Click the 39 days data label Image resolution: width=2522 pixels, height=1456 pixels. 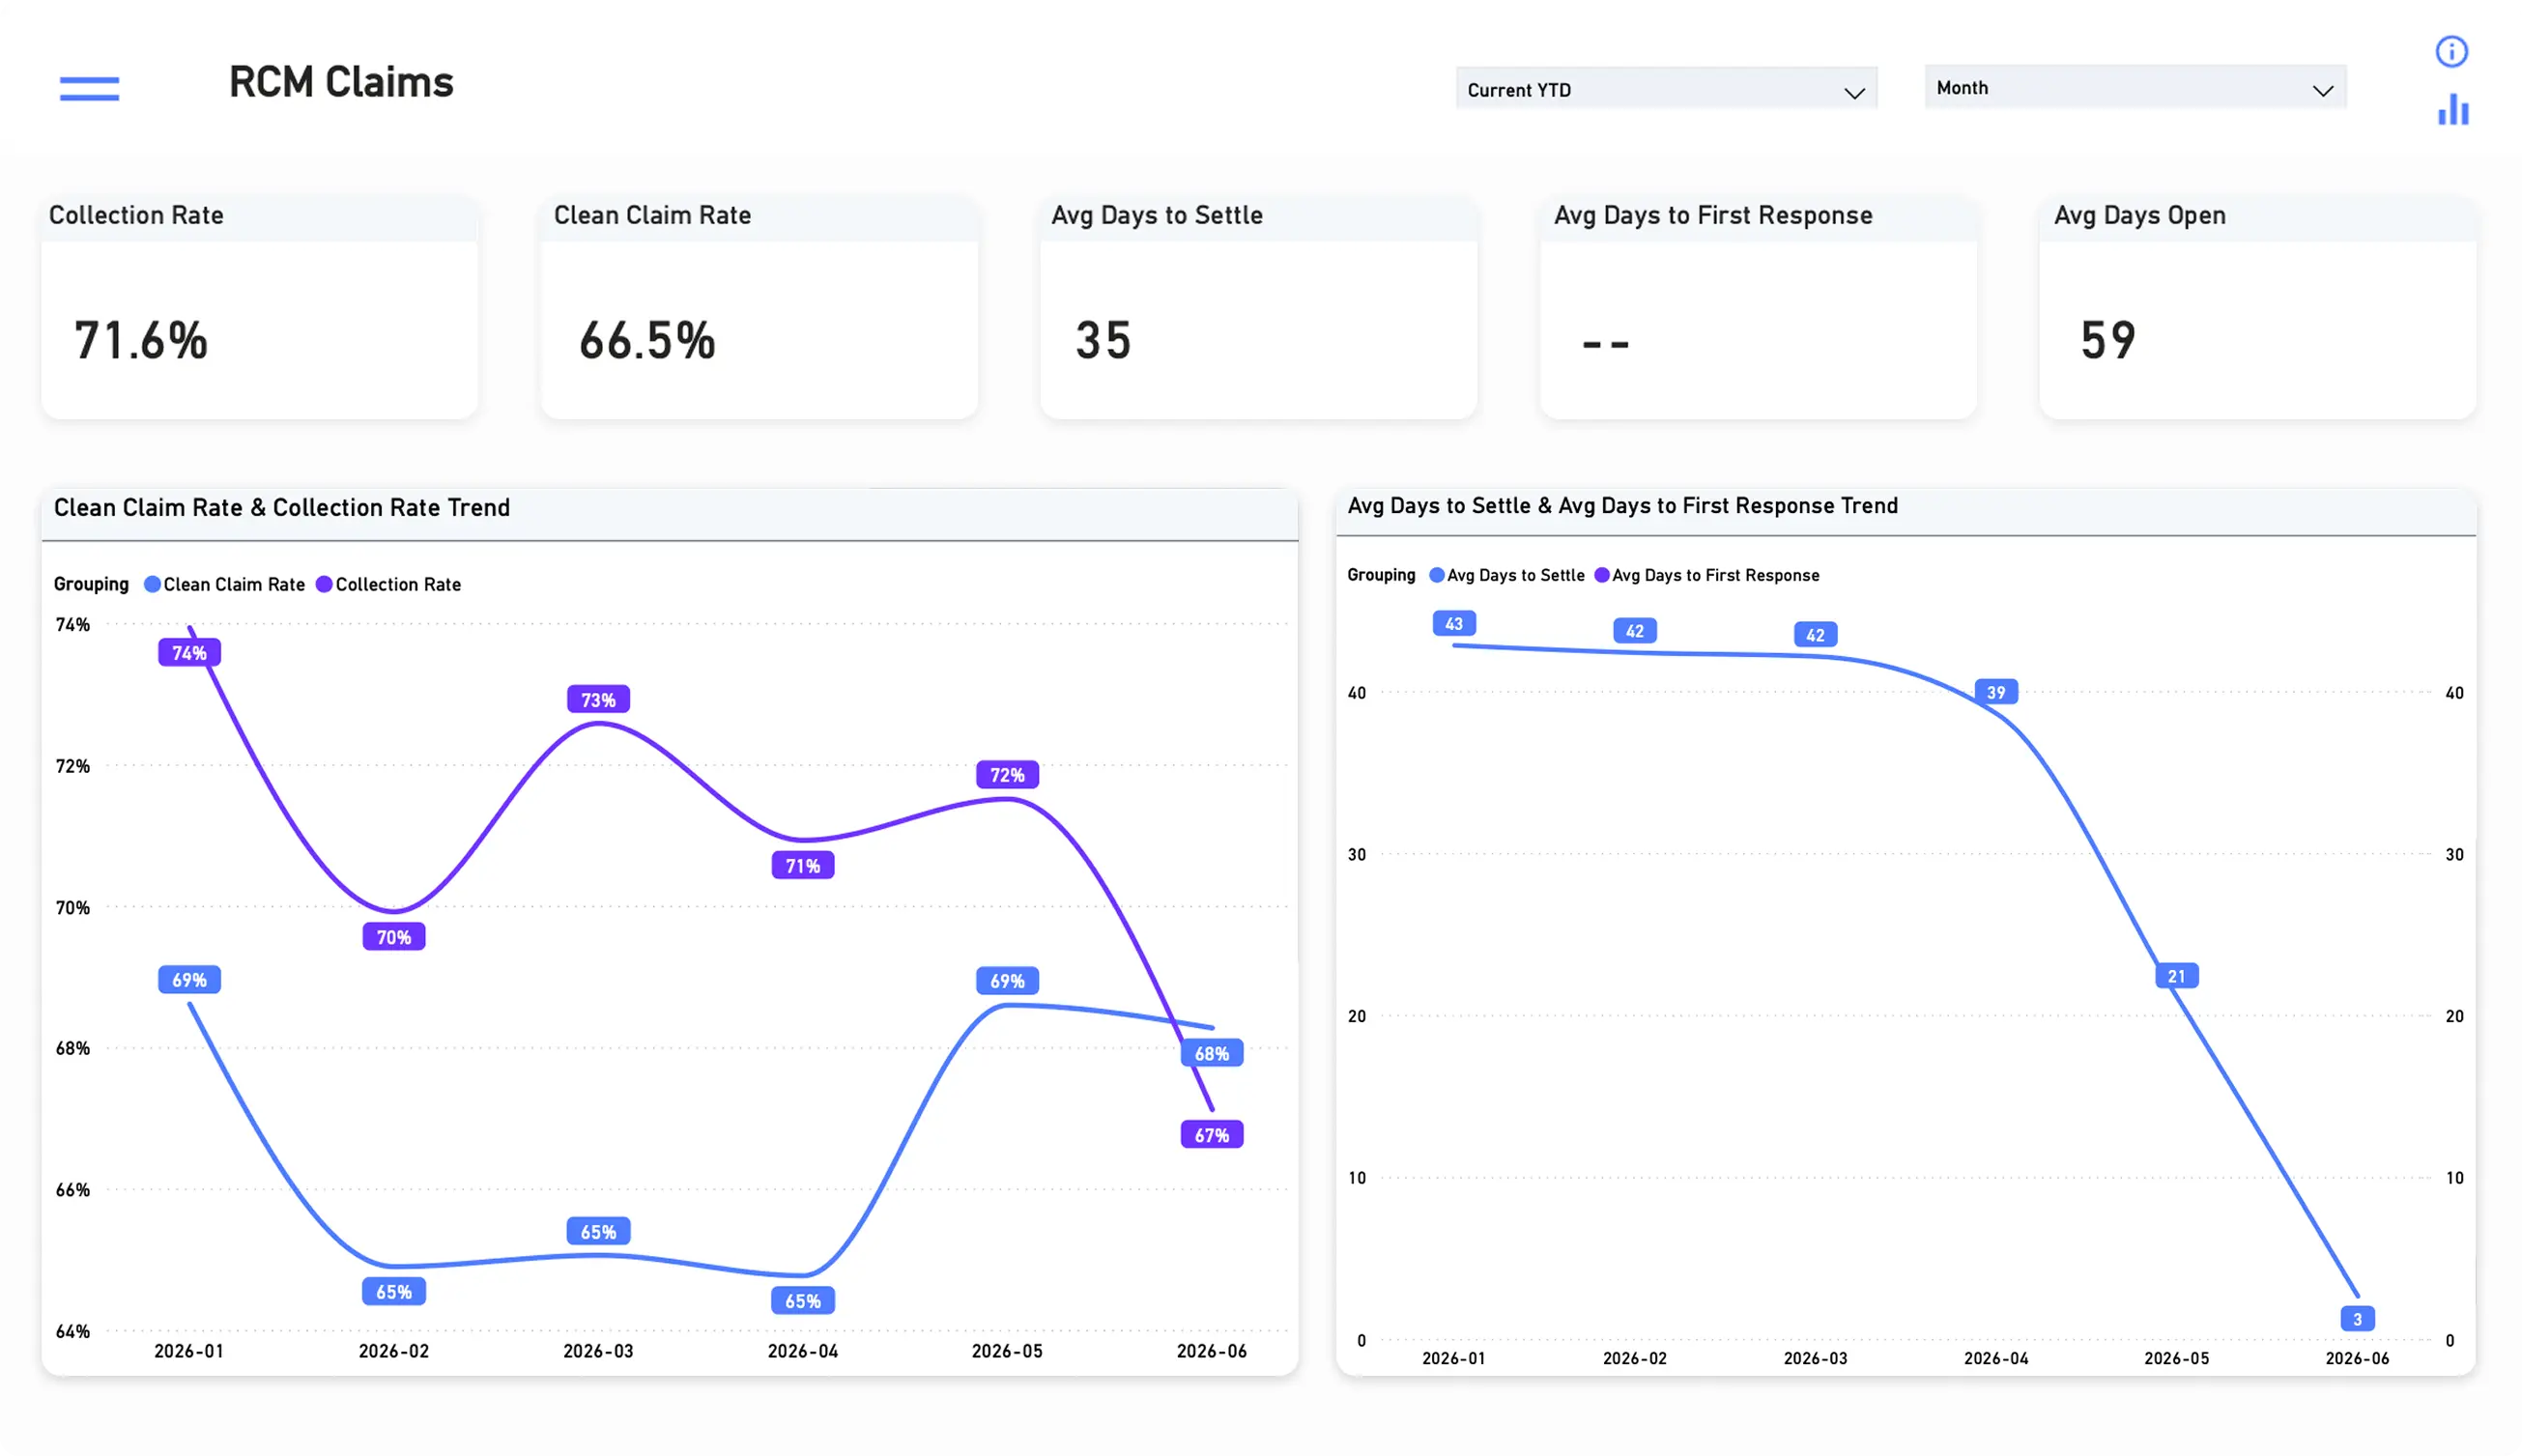pos(1996,692)
